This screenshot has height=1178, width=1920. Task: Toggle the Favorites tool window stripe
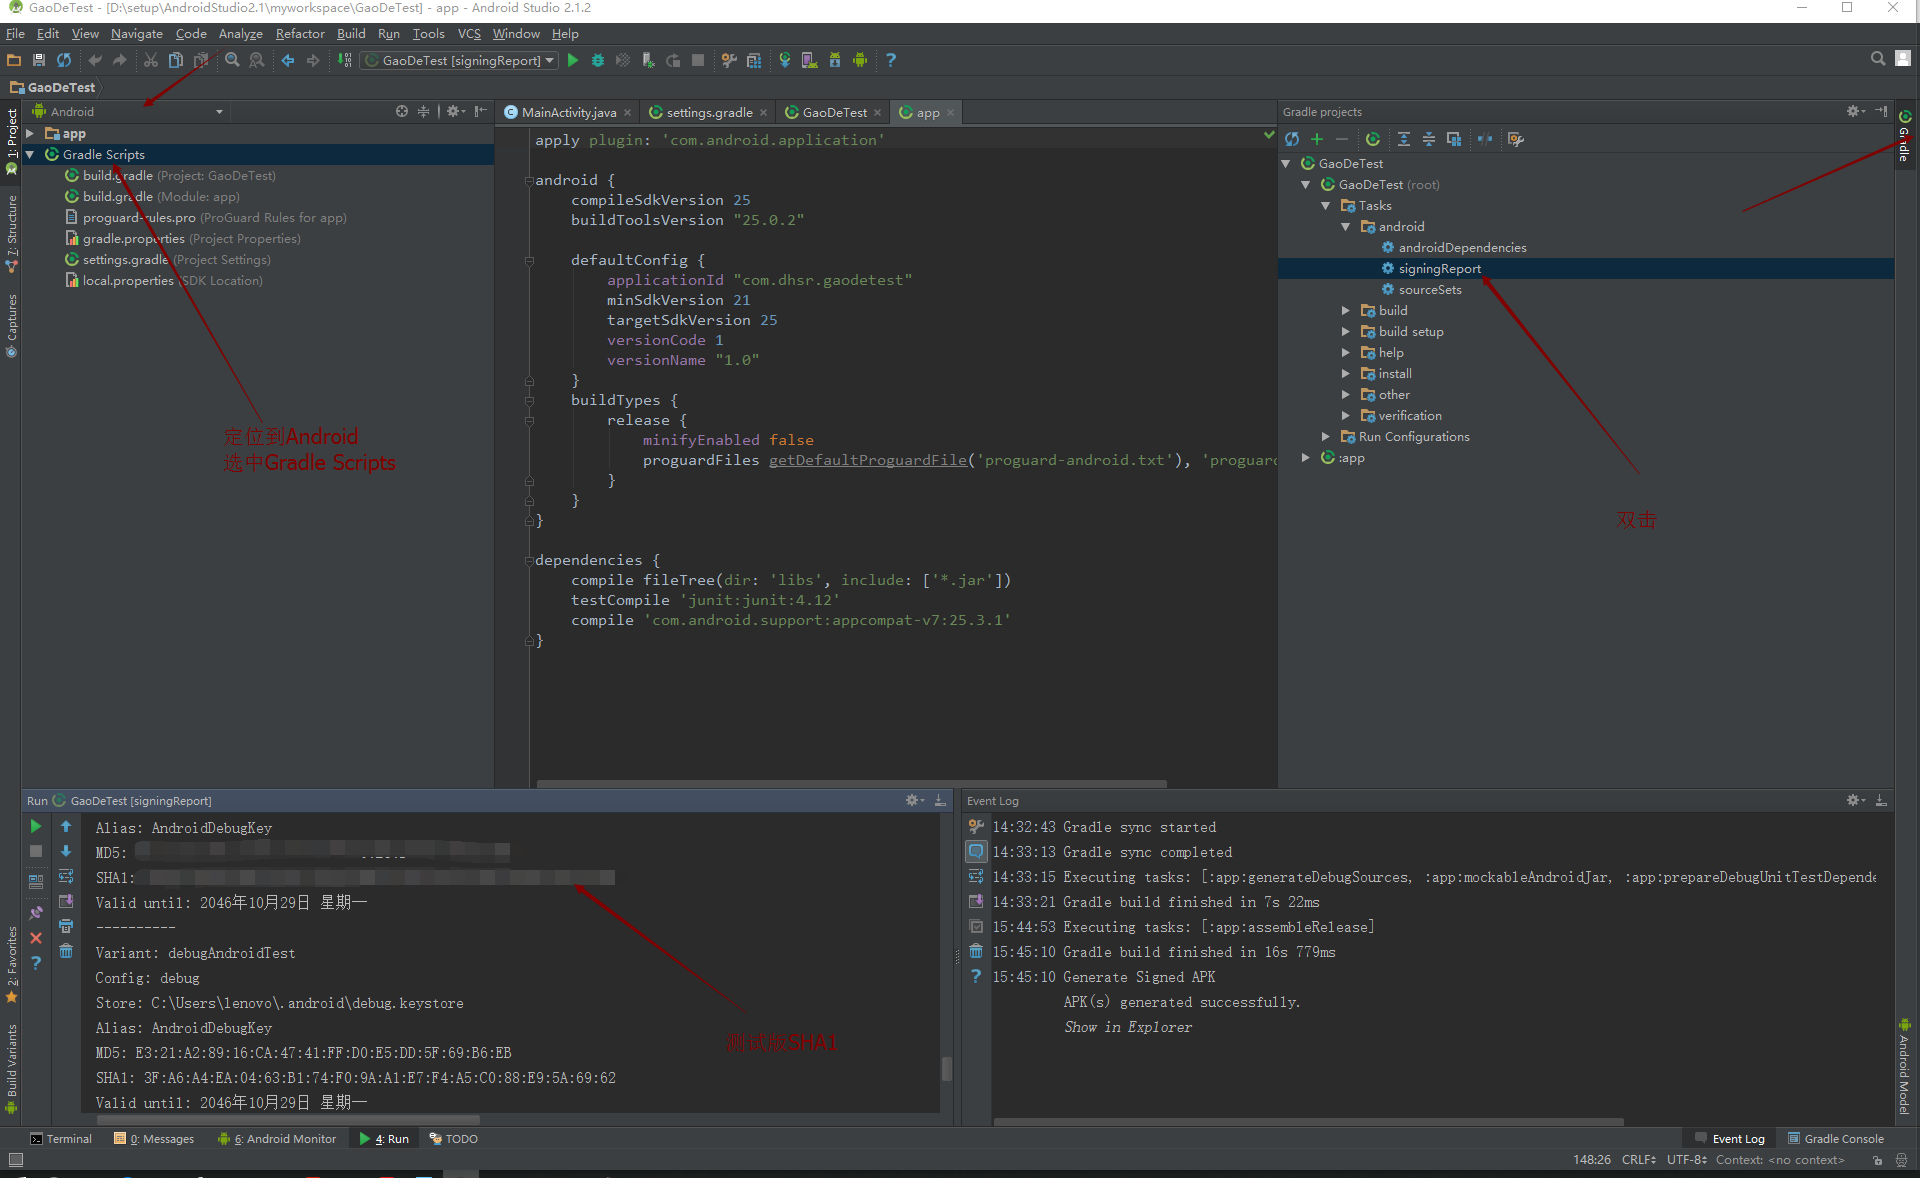11,963
